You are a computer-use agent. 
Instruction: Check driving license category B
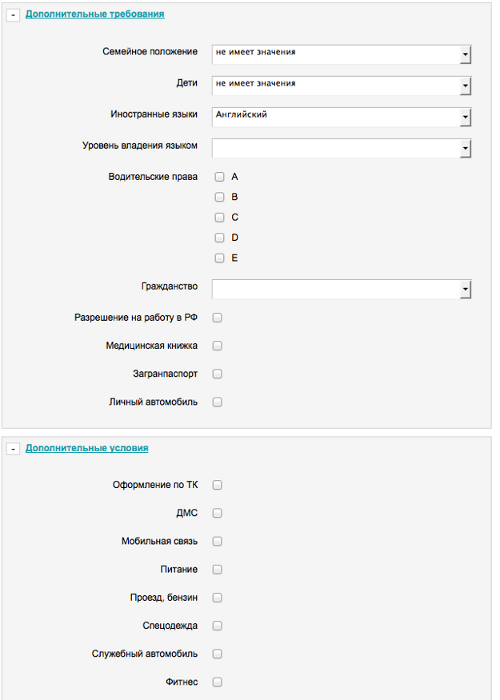[219, 197]
